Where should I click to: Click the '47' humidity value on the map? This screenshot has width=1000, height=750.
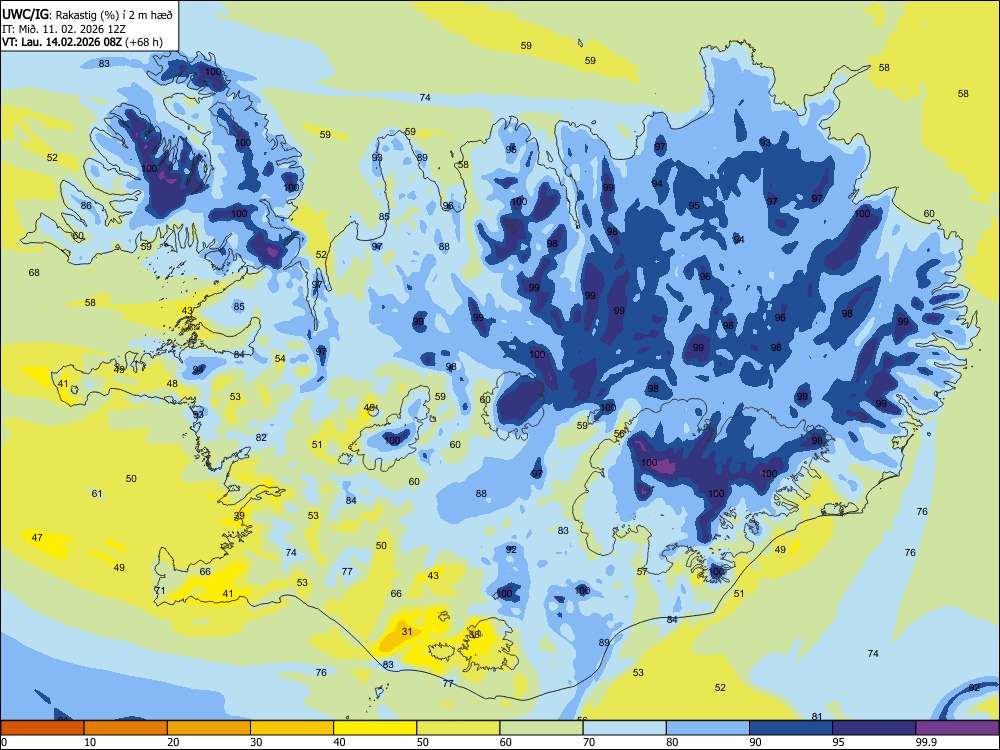(37, 538)
